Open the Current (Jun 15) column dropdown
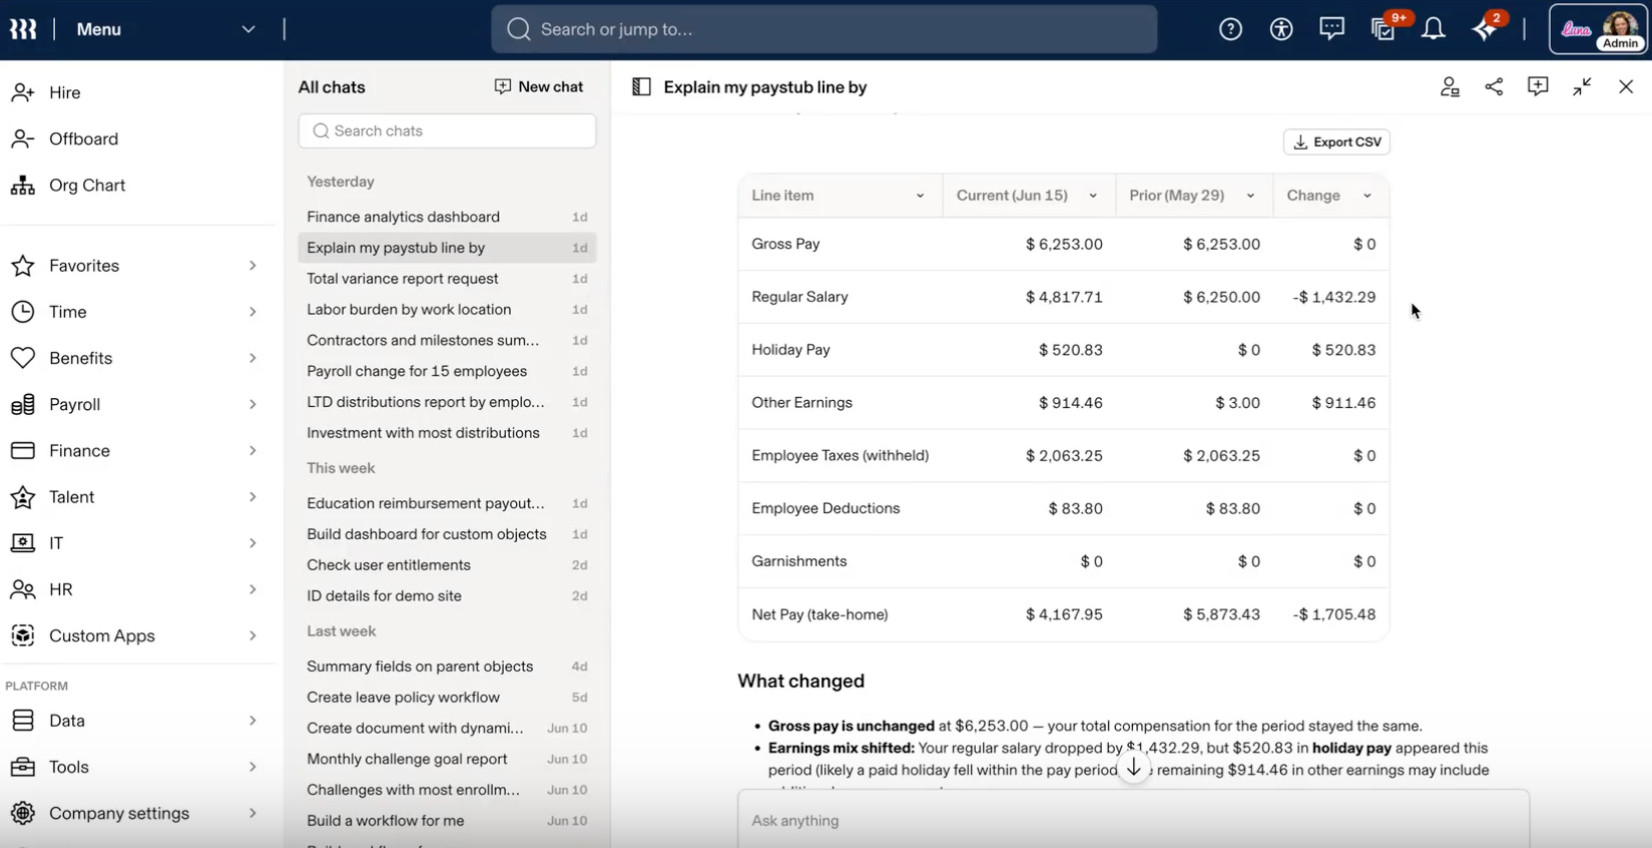This screenshot has height=848, width=1652. tap(1093, 196)
